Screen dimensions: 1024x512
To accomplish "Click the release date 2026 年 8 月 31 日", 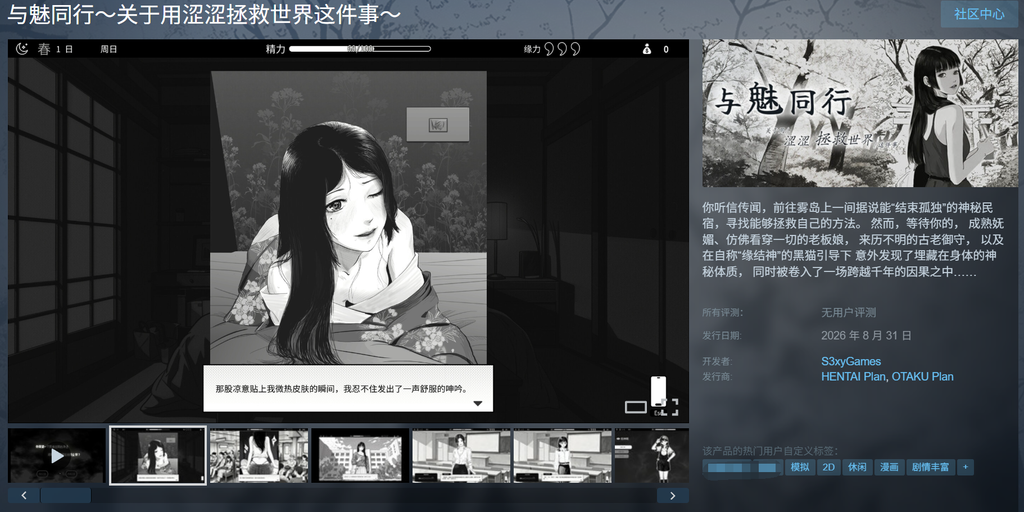I will (866, 336).
